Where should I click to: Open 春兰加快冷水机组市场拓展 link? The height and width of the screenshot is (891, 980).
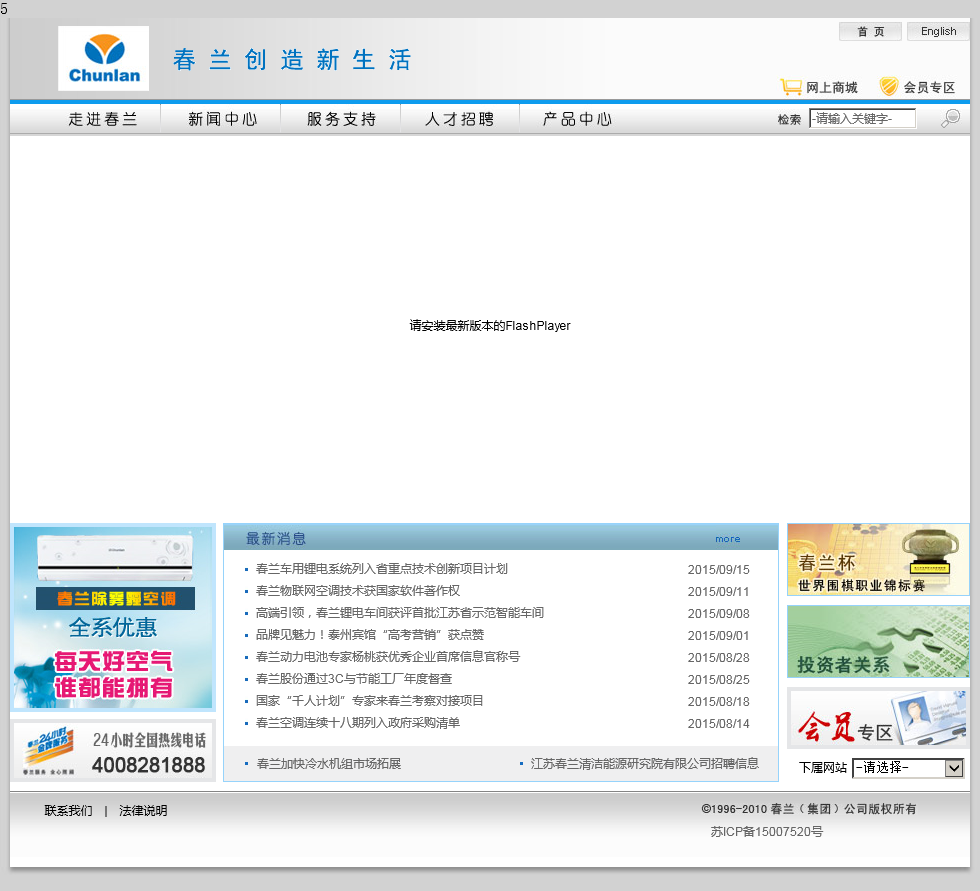(x=329, y=764)
